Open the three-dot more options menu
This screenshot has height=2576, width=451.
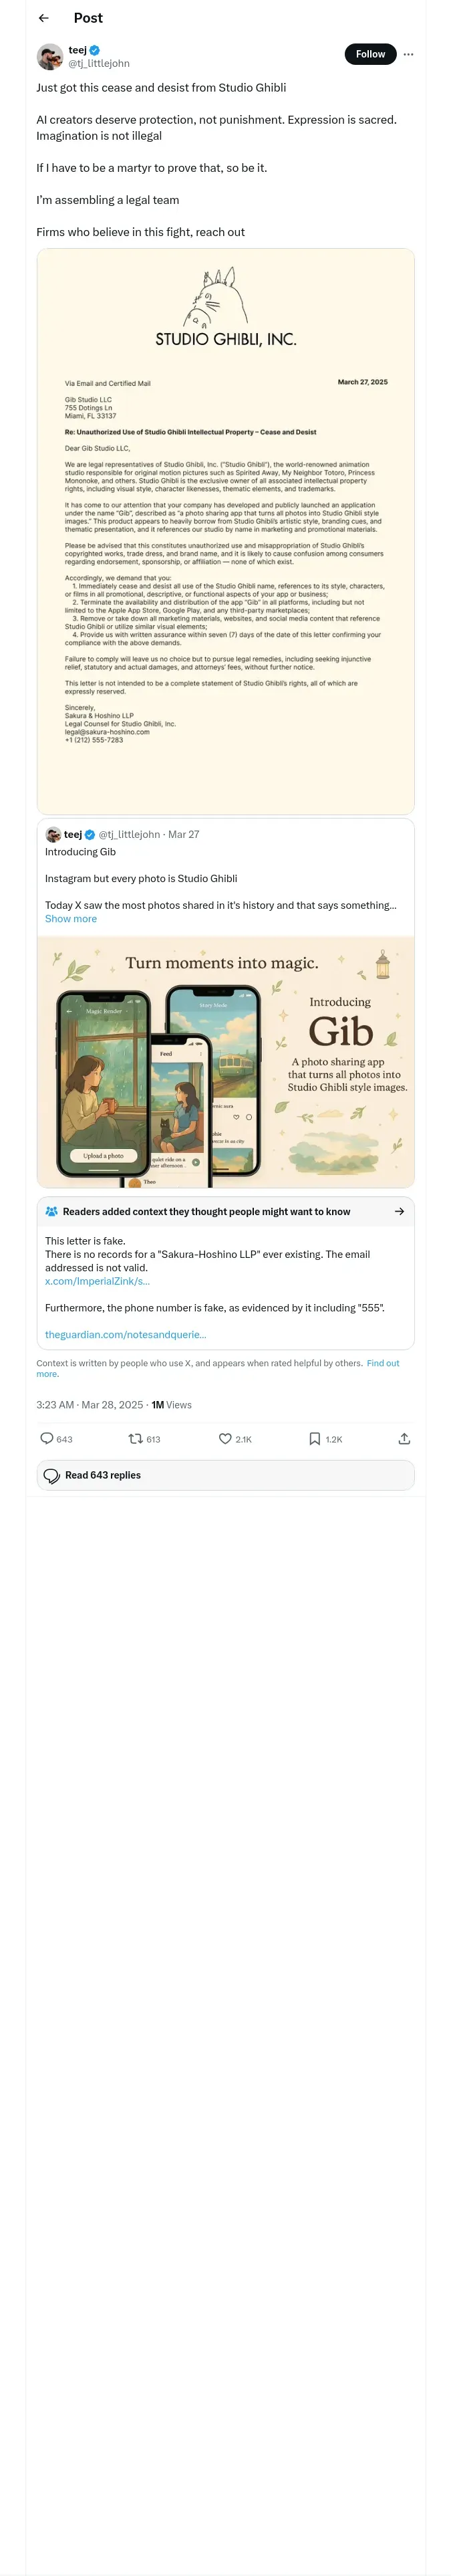408,55
